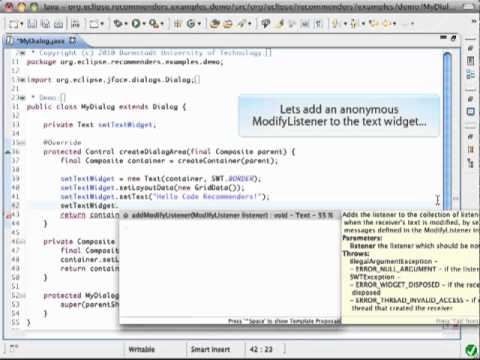This screenshot has height=360, width=480.
Task: Select the addModifyListener completion proposal
Action: [230, 215]
